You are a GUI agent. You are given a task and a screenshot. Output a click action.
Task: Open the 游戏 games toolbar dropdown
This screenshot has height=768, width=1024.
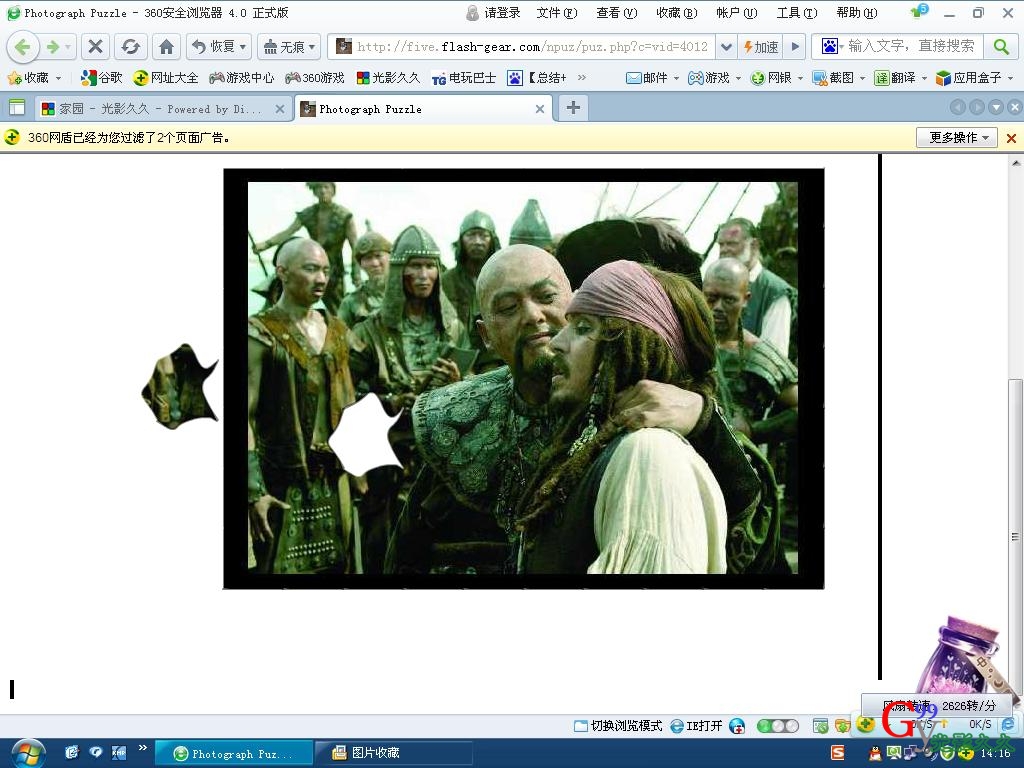tap(714, 78)
